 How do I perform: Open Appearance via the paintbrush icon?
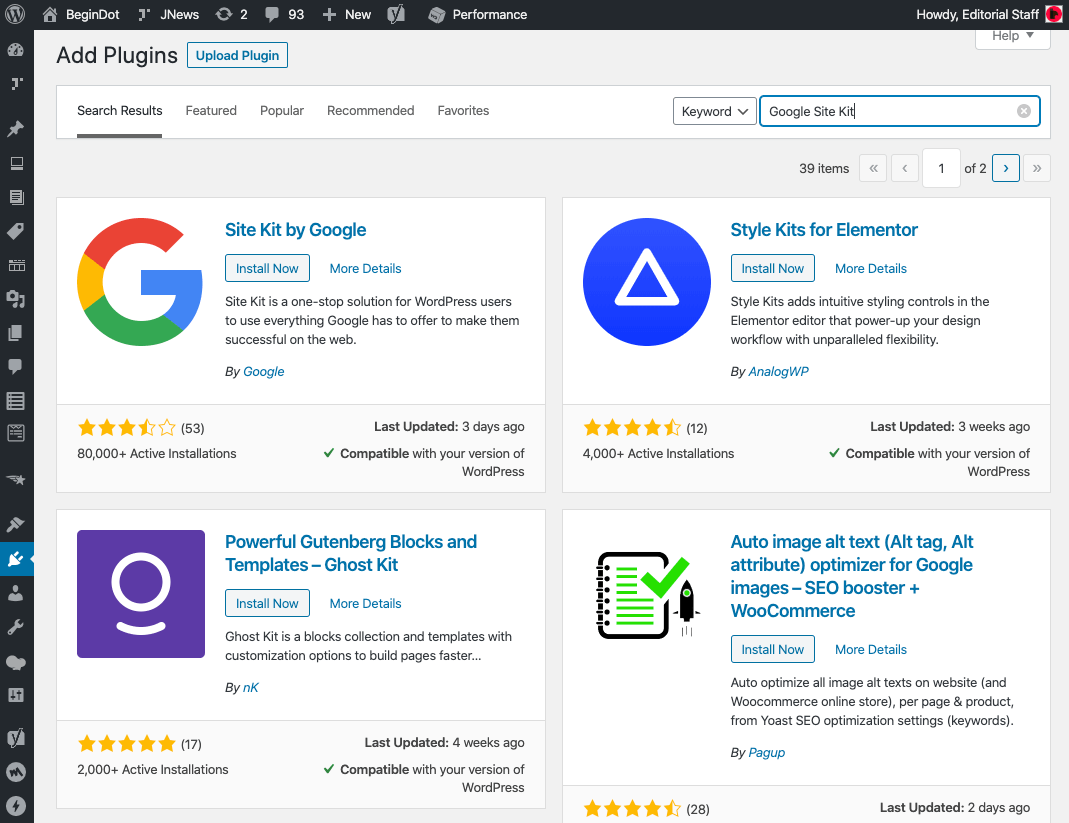click(x=16, y=524)
